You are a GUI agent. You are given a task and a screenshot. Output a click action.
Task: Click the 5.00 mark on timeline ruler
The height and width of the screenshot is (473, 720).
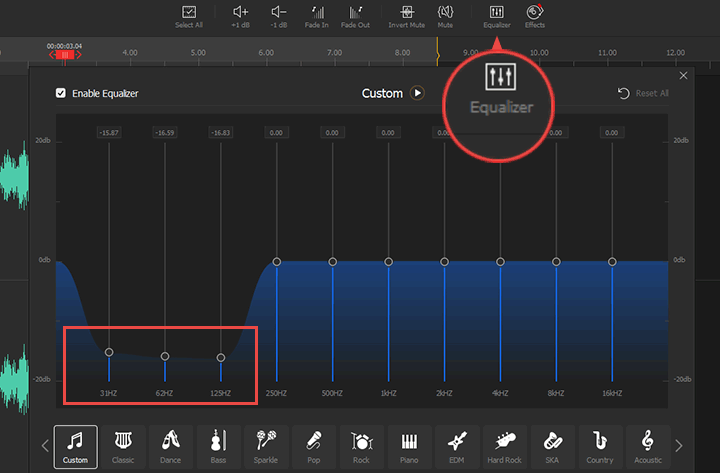[198, 52]
